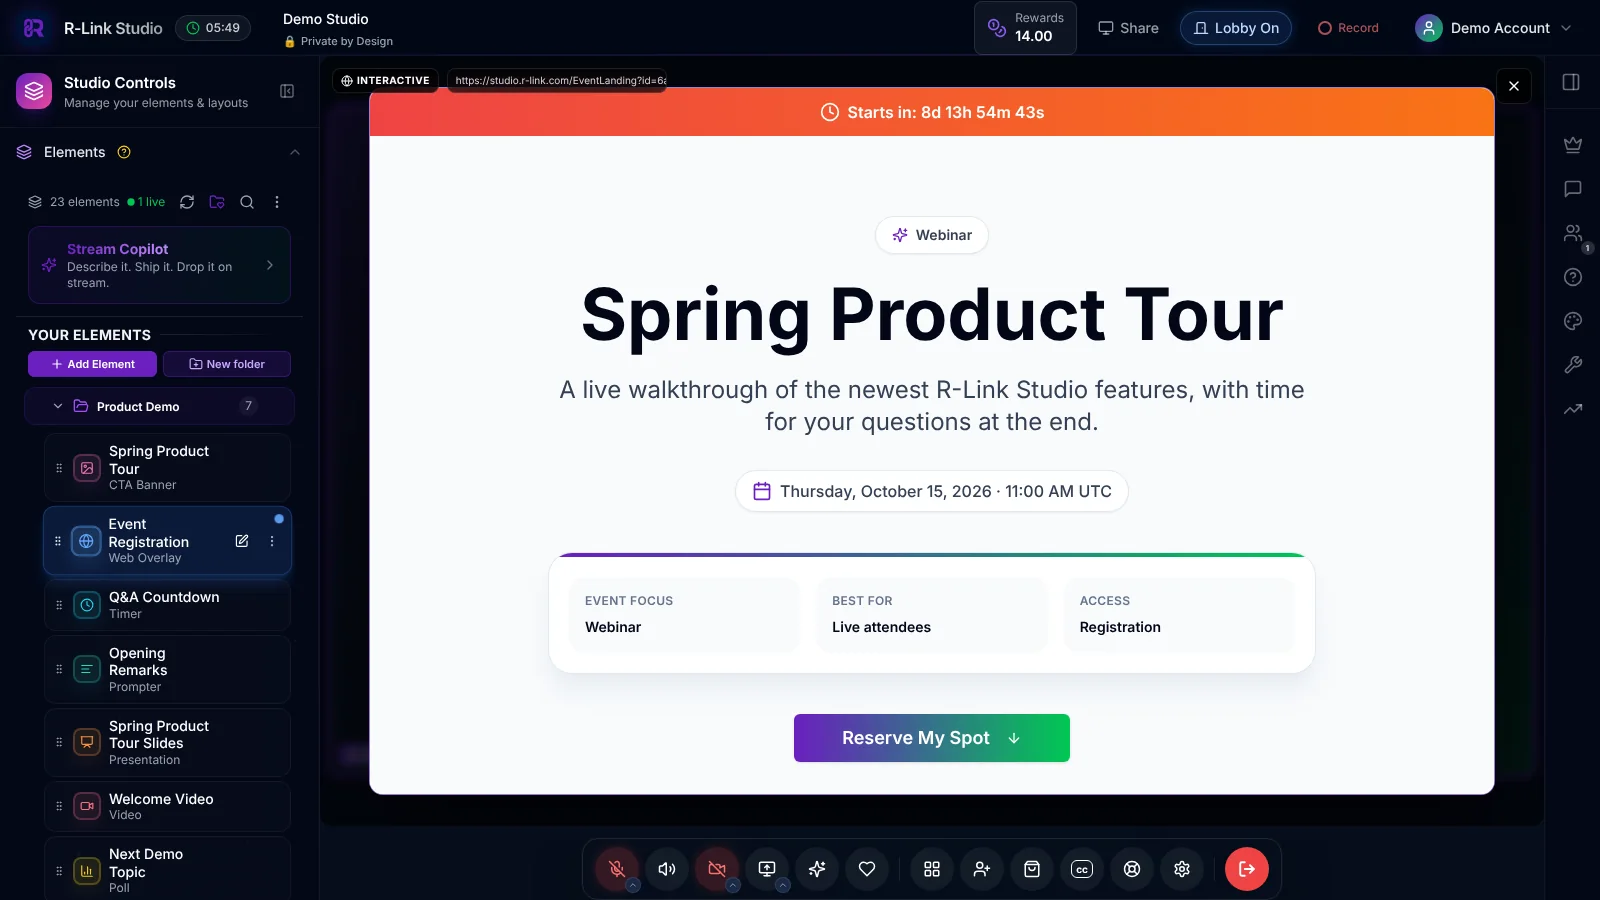The height and width of the screenshot is (900, 1600).
Task: Toggle closed captions
Action: pyautogui.click(x=1082, y=869)
